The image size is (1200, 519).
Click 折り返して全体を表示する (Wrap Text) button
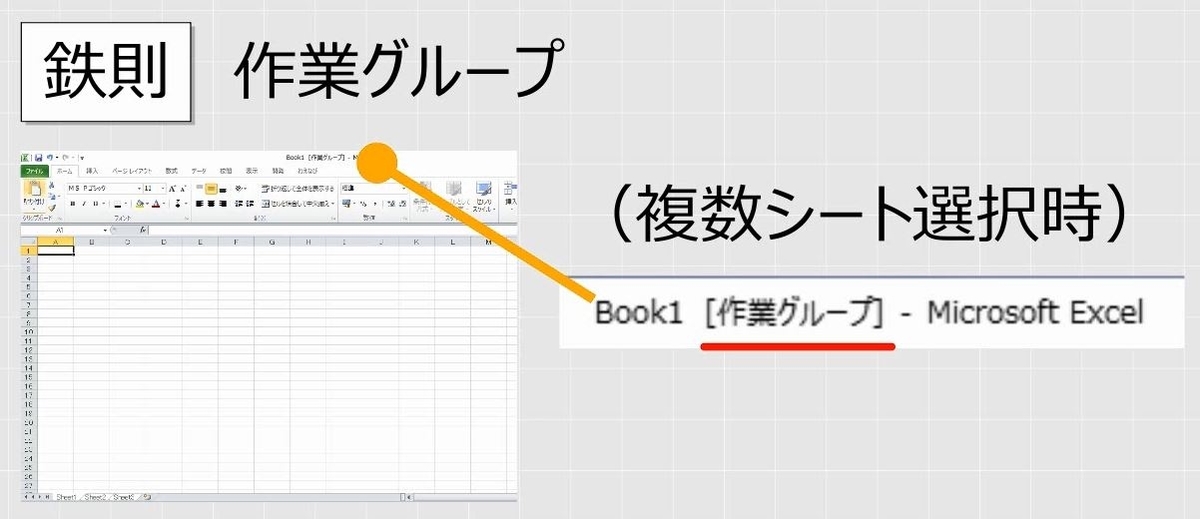pos(299,188)
